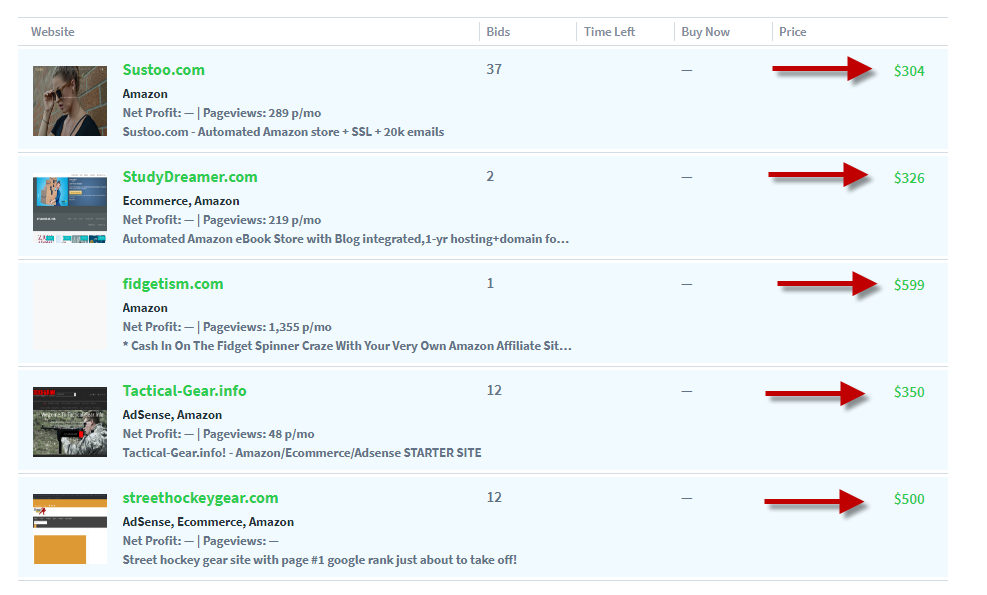Click the red arrow pointing to $326
Image resolution: width=987 pixels, height=595 pixels.
tap(819, 176)
